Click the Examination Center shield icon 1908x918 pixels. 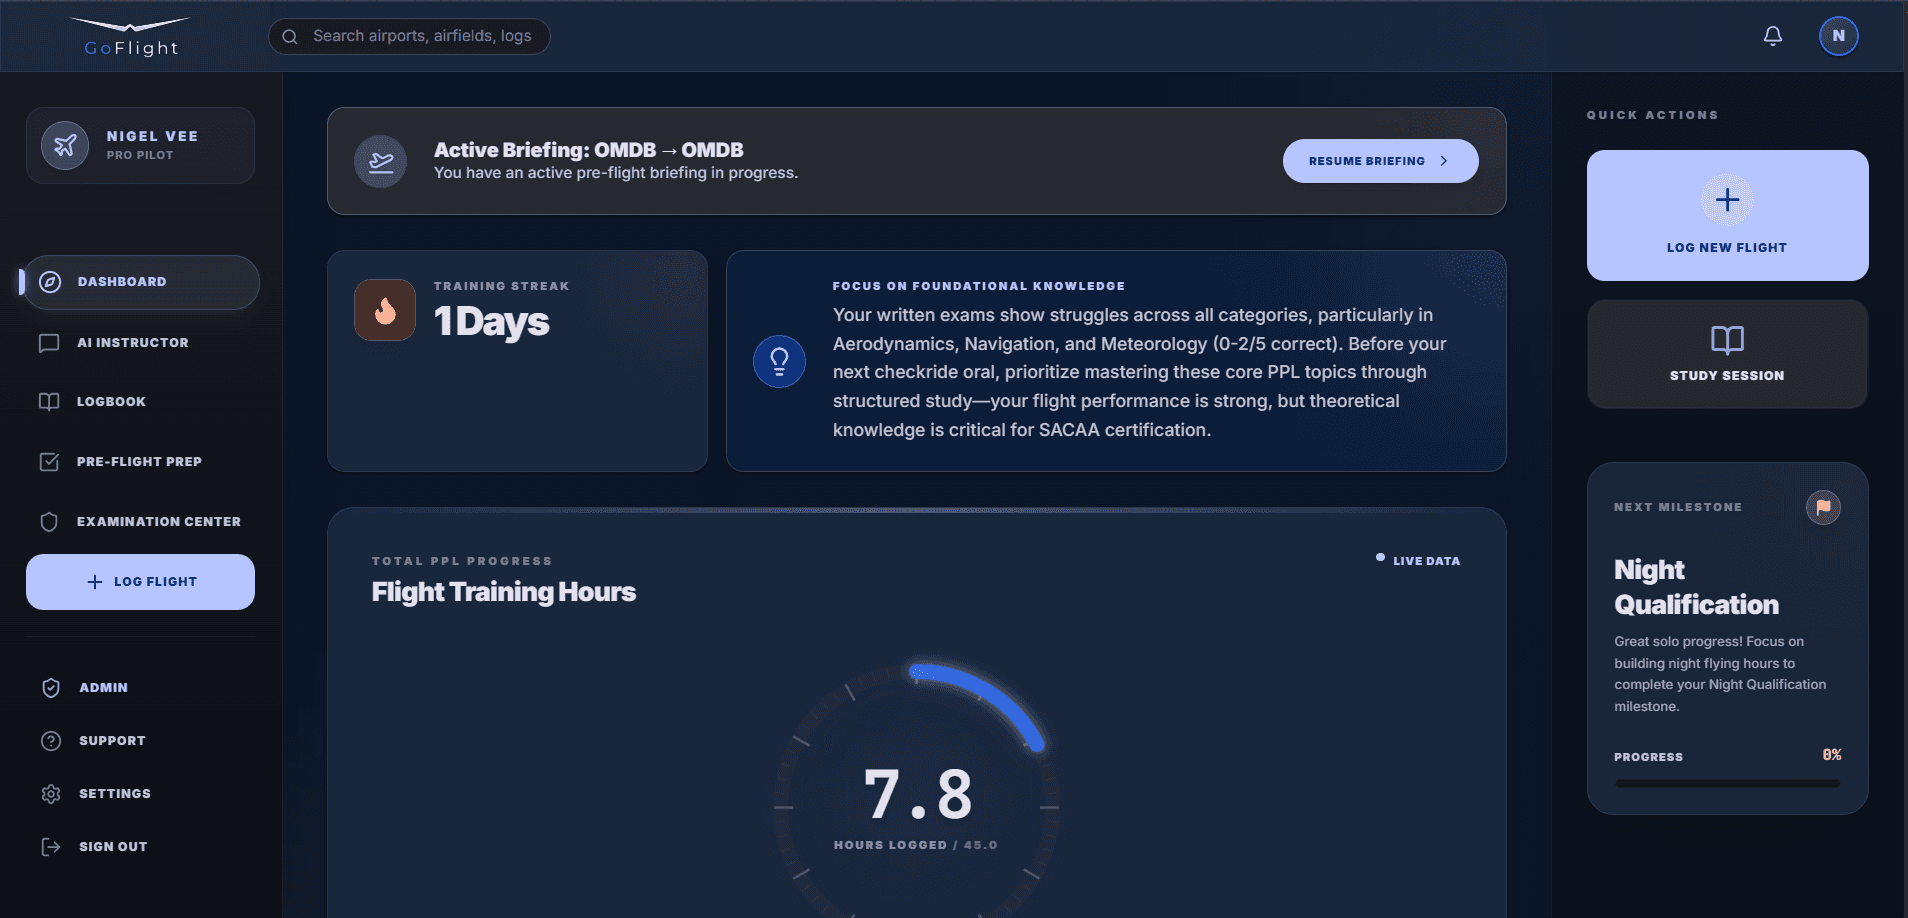pos(49,522)
